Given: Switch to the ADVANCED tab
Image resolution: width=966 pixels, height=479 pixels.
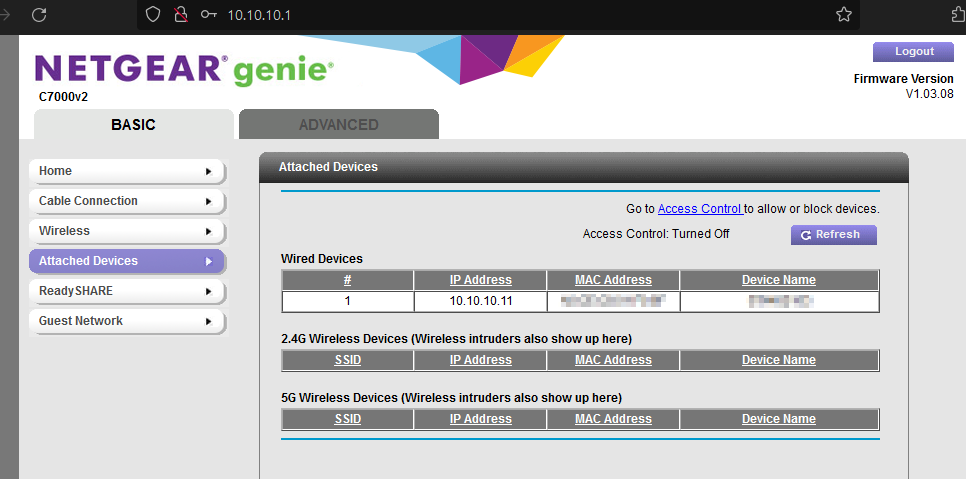Looking at the screenshot, I should coord(339,124).
